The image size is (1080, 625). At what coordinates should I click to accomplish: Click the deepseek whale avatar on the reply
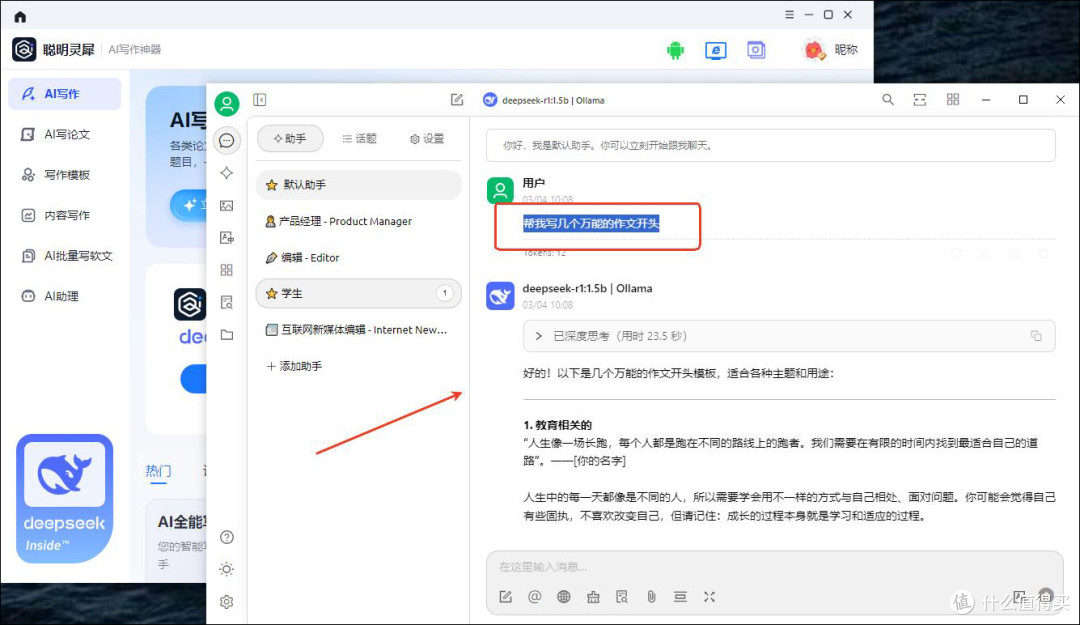tap(500, 296)
